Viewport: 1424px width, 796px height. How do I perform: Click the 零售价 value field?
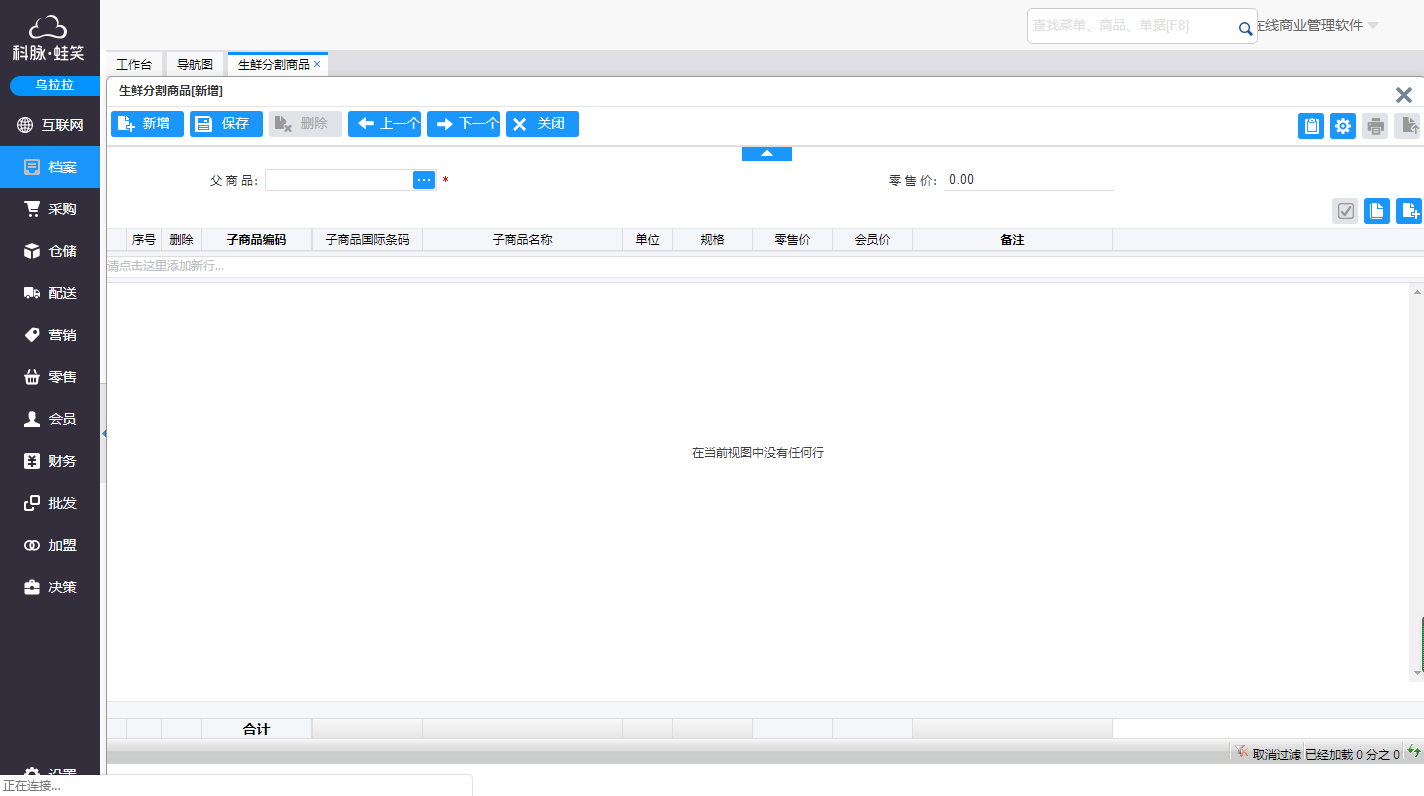pyautogui.click(x=1029, y=180)
